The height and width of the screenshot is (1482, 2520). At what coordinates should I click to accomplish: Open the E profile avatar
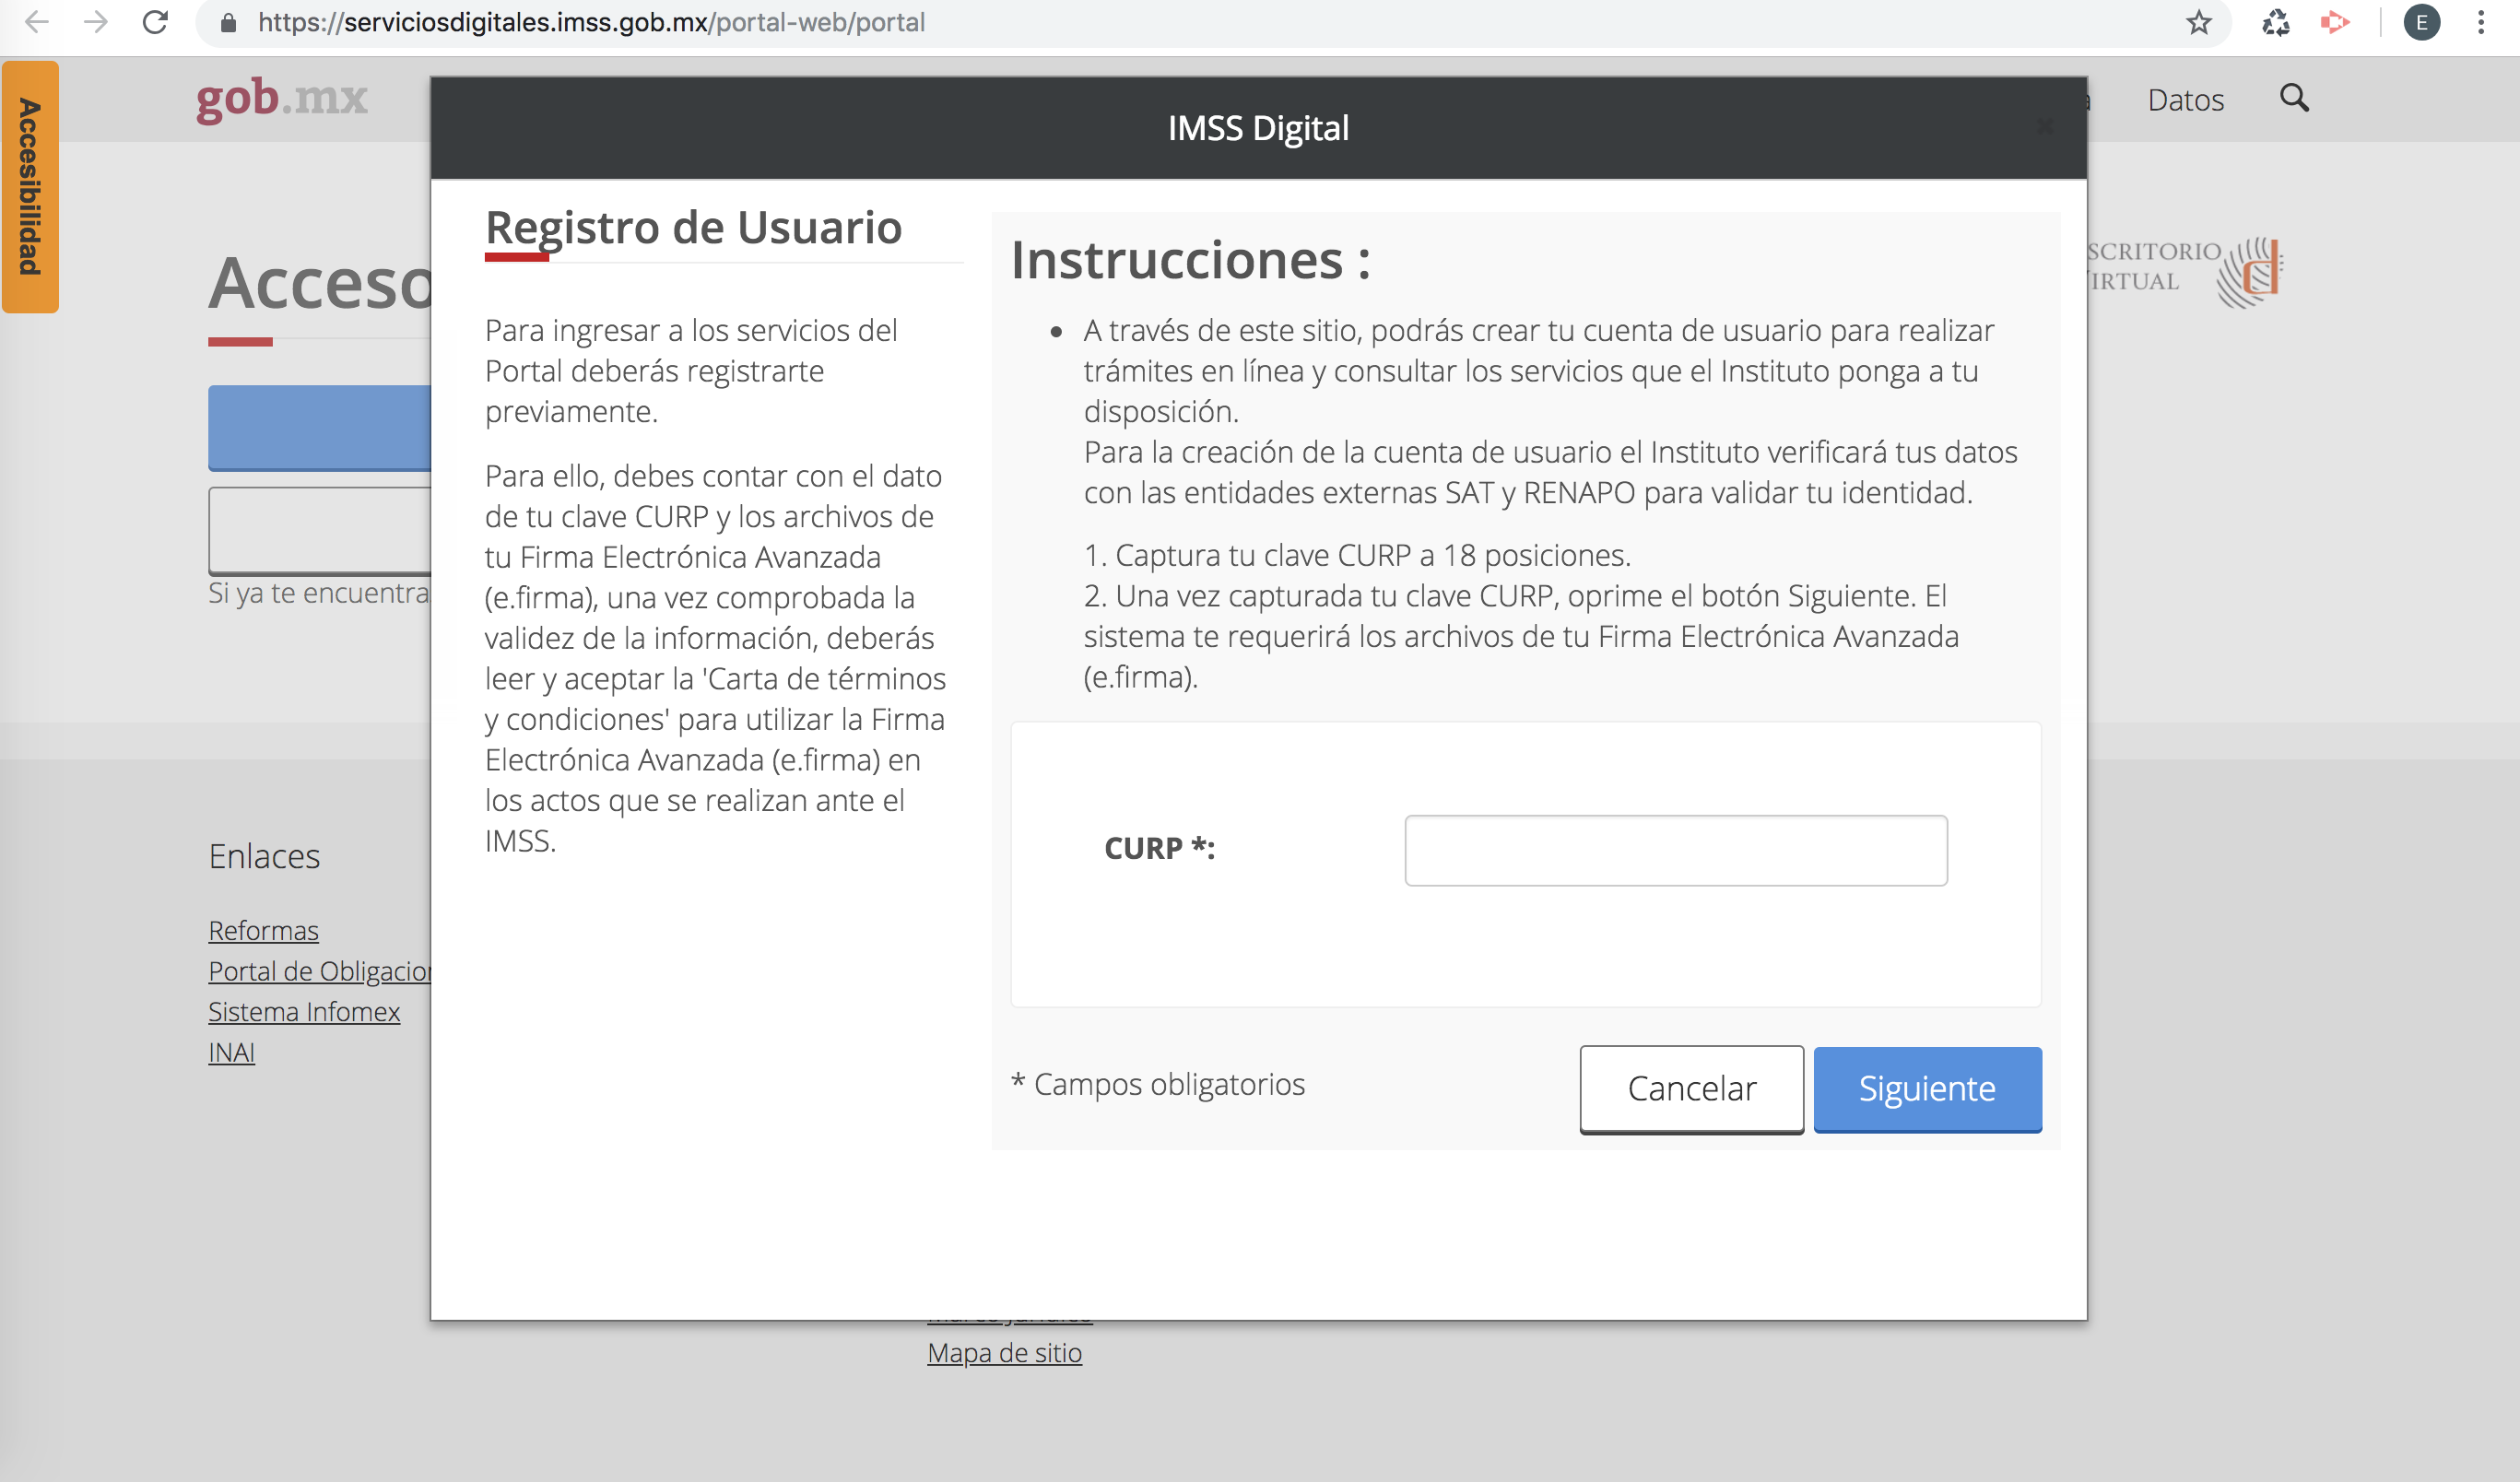tap(2421, 22)
